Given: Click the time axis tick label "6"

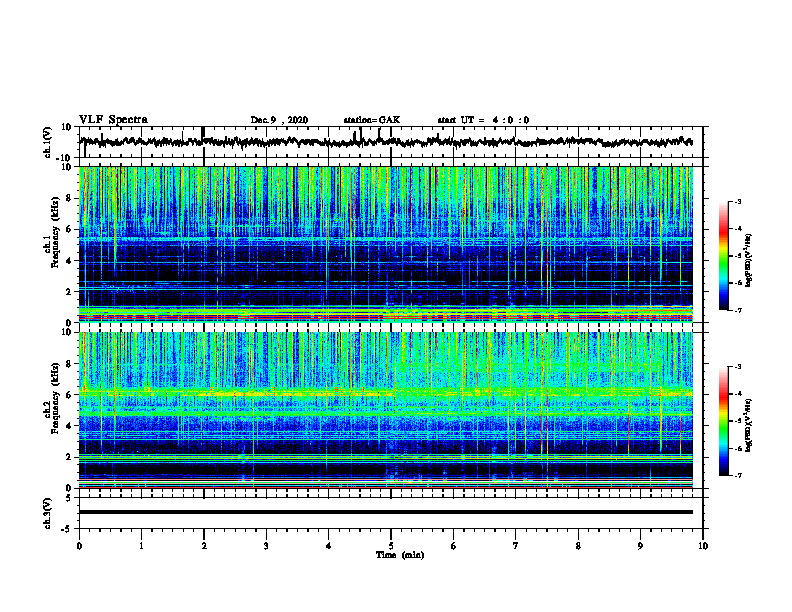Looking at the screenshot, I should click(x=454, y=546).
